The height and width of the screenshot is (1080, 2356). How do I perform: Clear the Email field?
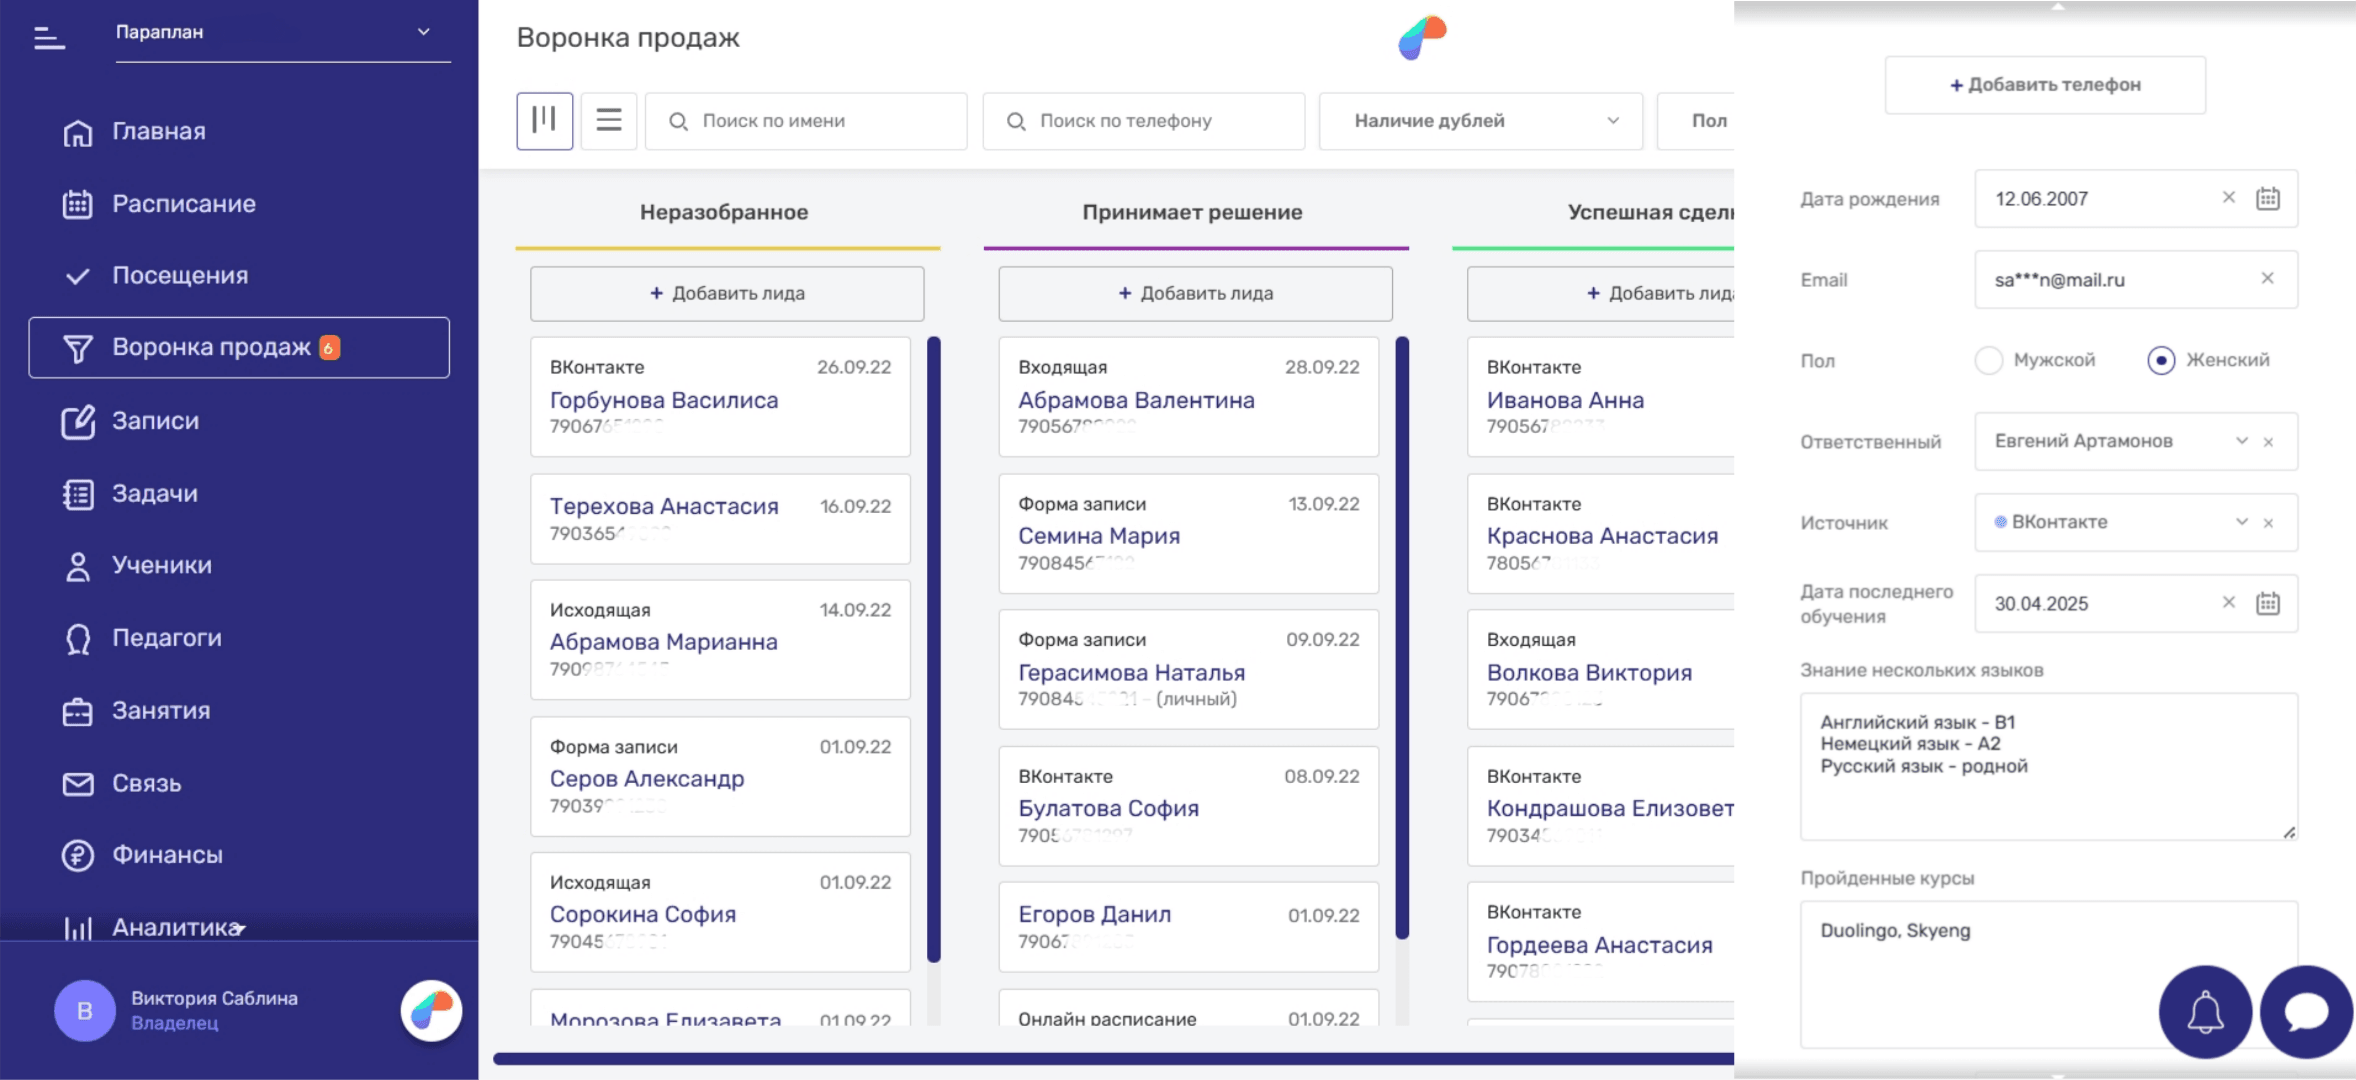click(x=2267, y=279)
